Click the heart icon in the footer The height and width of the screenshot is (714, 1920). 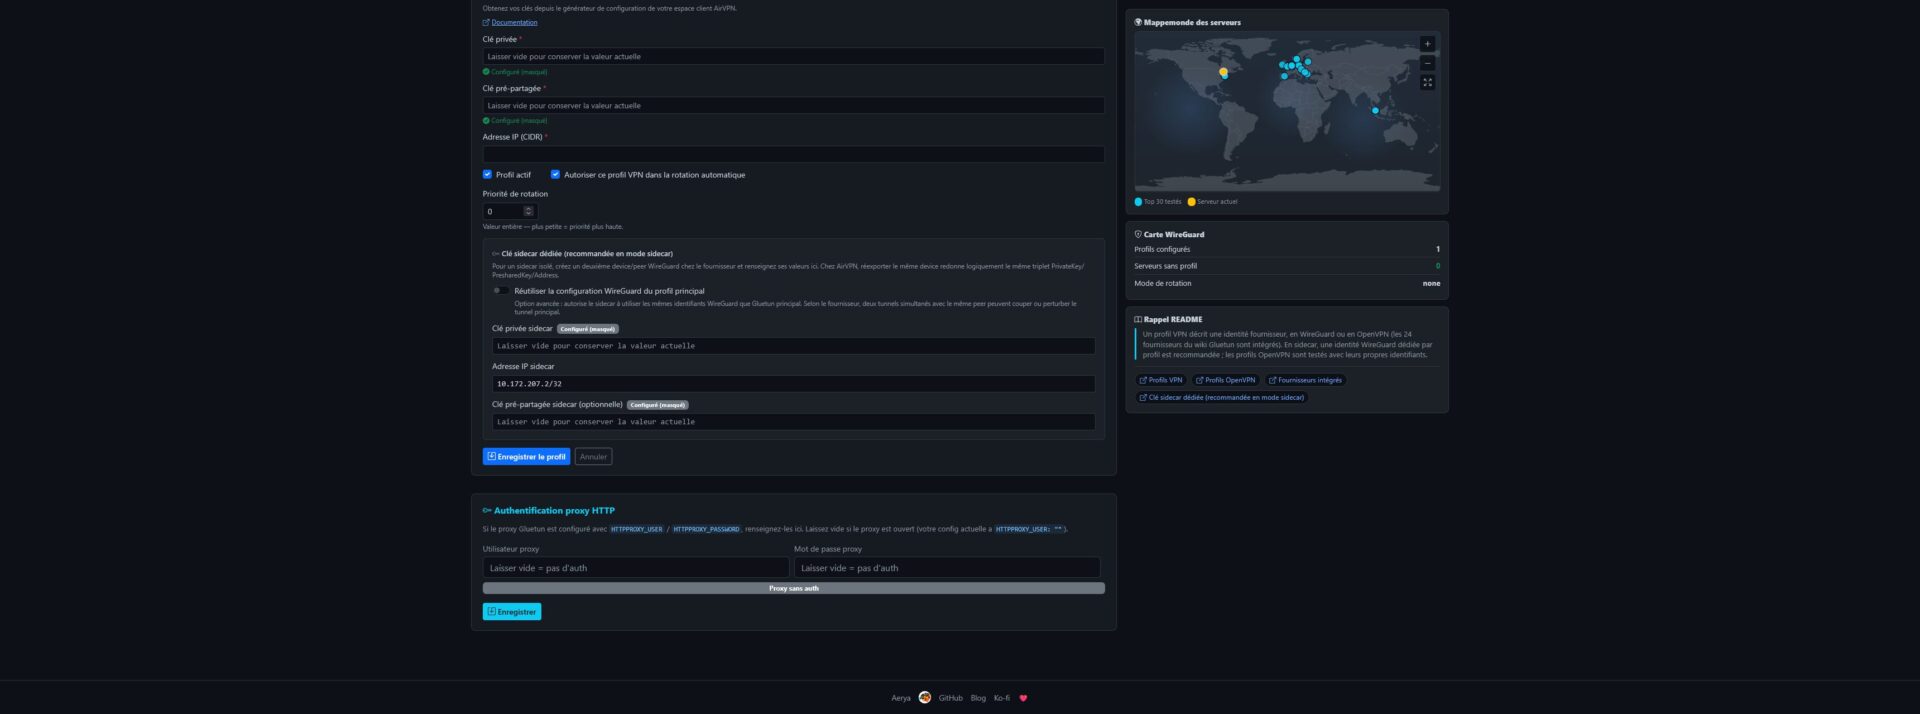(1023, 698)
